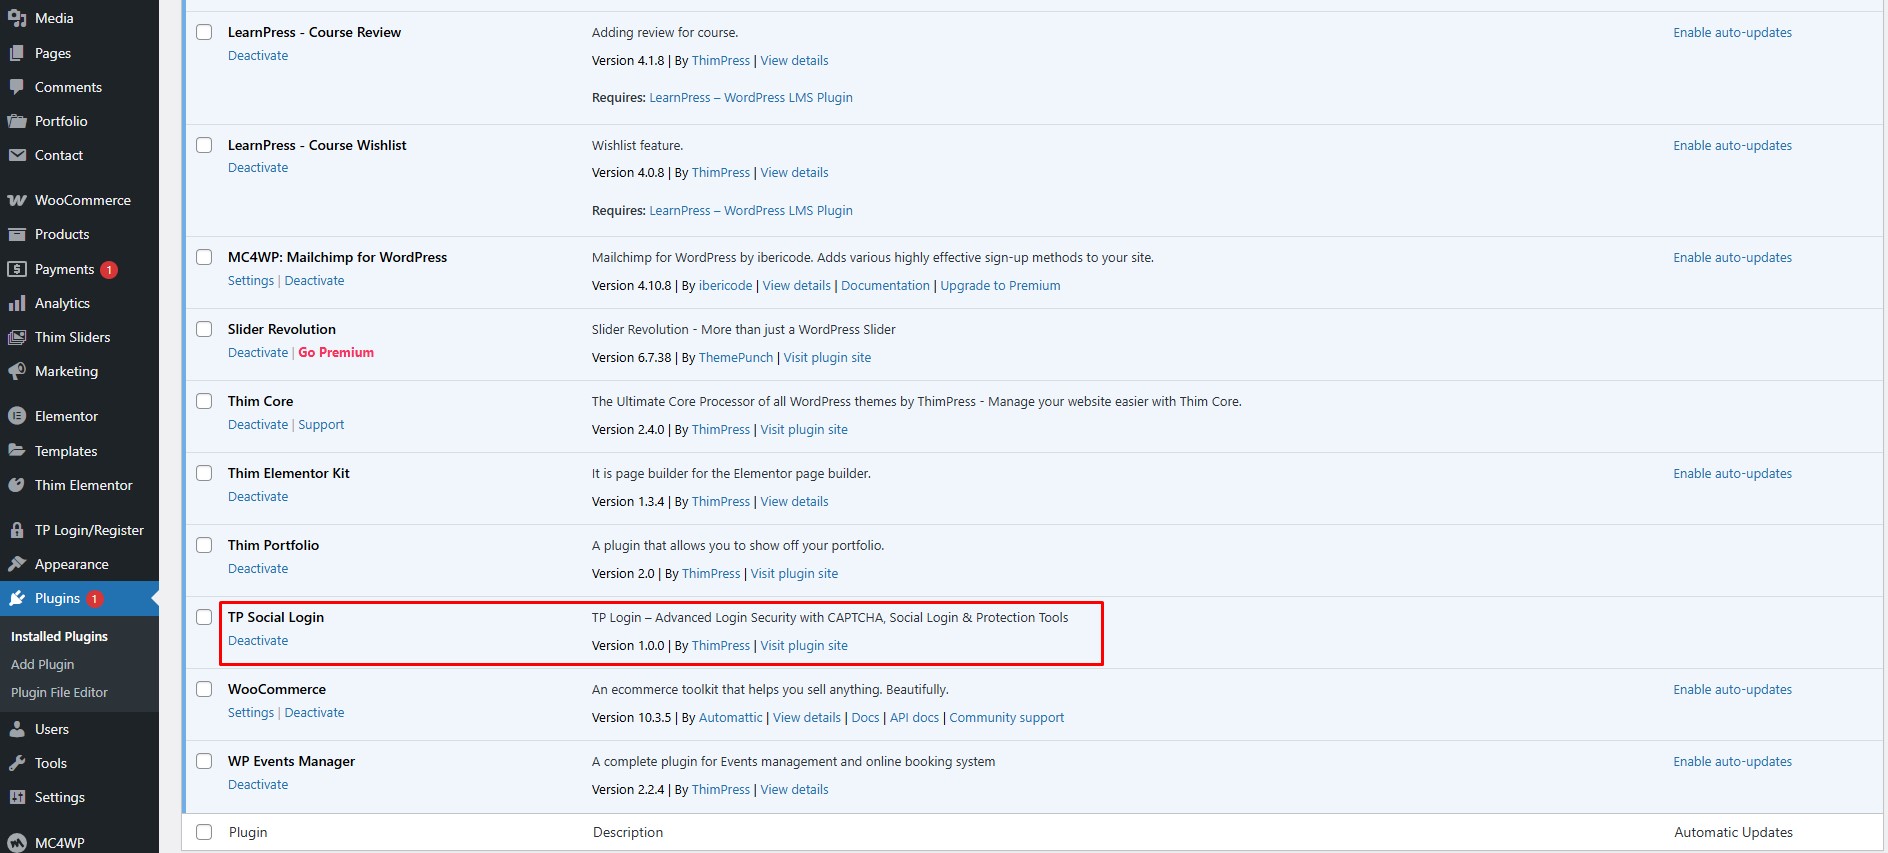Viewport: 1888px width, 853px height.
Task: Click the TP Login/Register lock icon
Action: coord(17,530)
